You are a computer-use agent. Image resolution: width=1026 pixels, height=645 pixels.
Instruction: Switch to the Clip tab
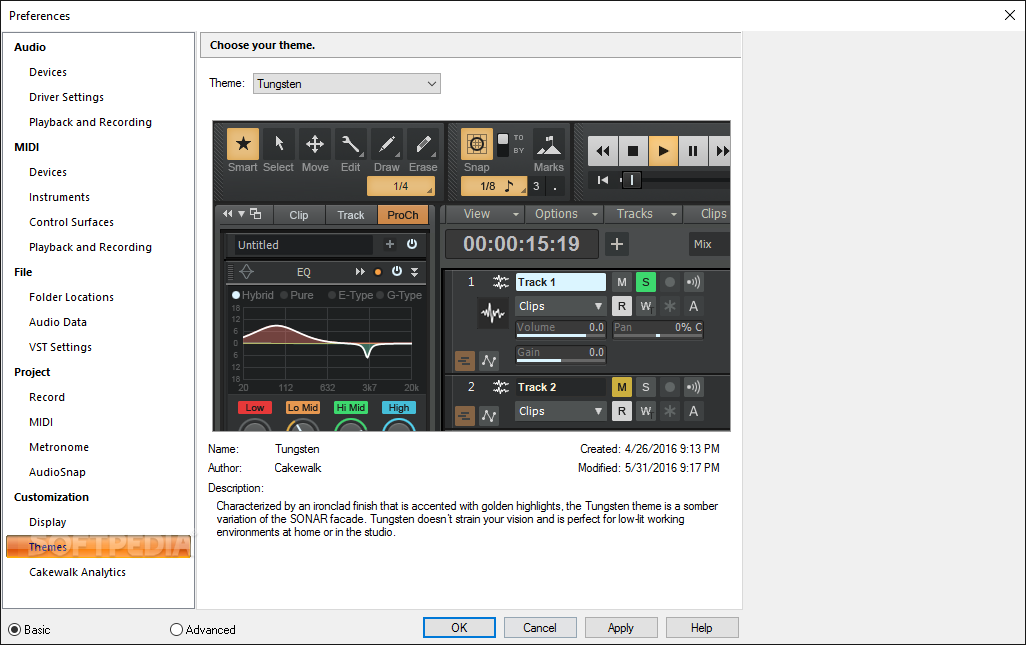[298, 215]
